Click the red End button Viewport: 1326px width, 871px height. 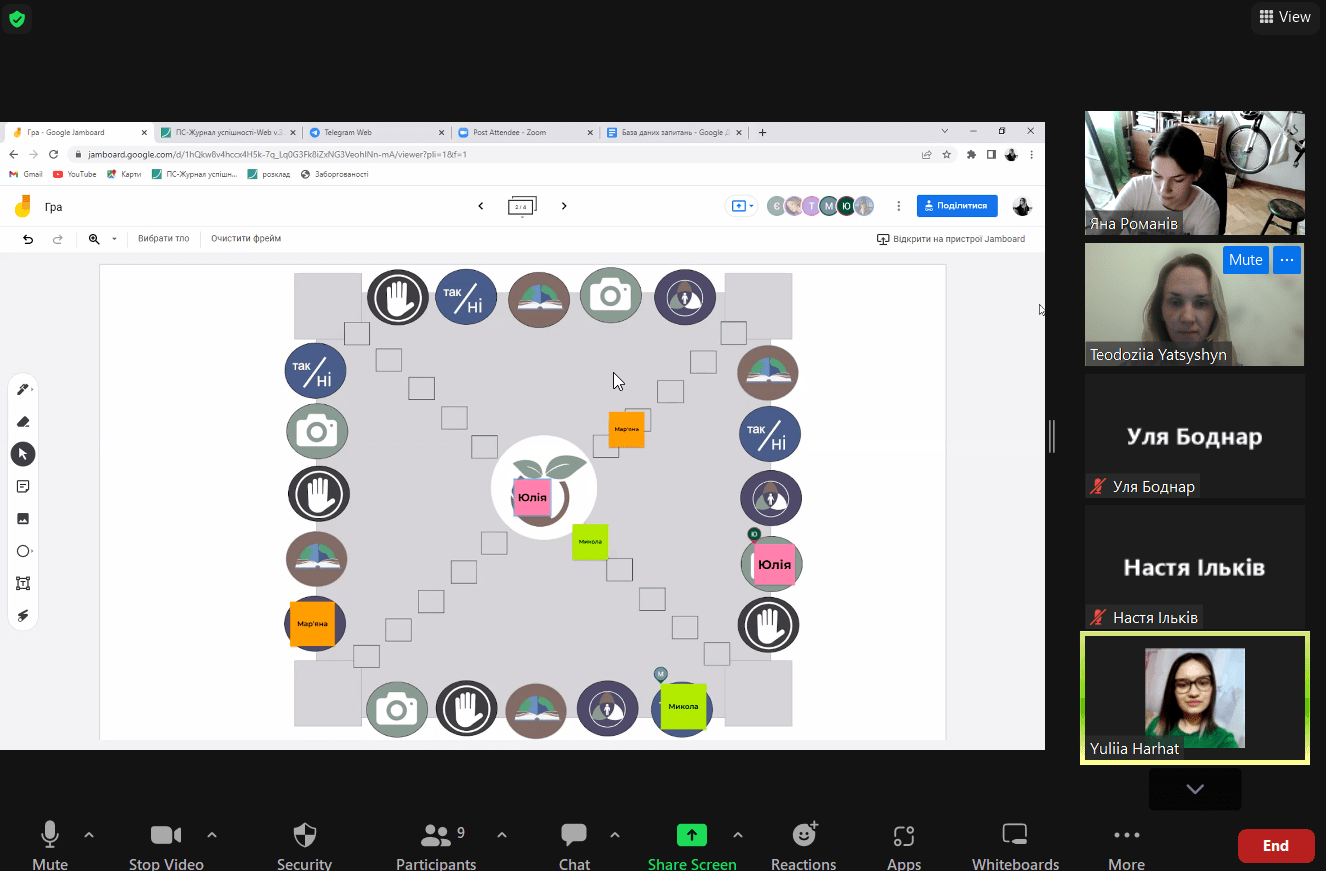pos(1275,846)
